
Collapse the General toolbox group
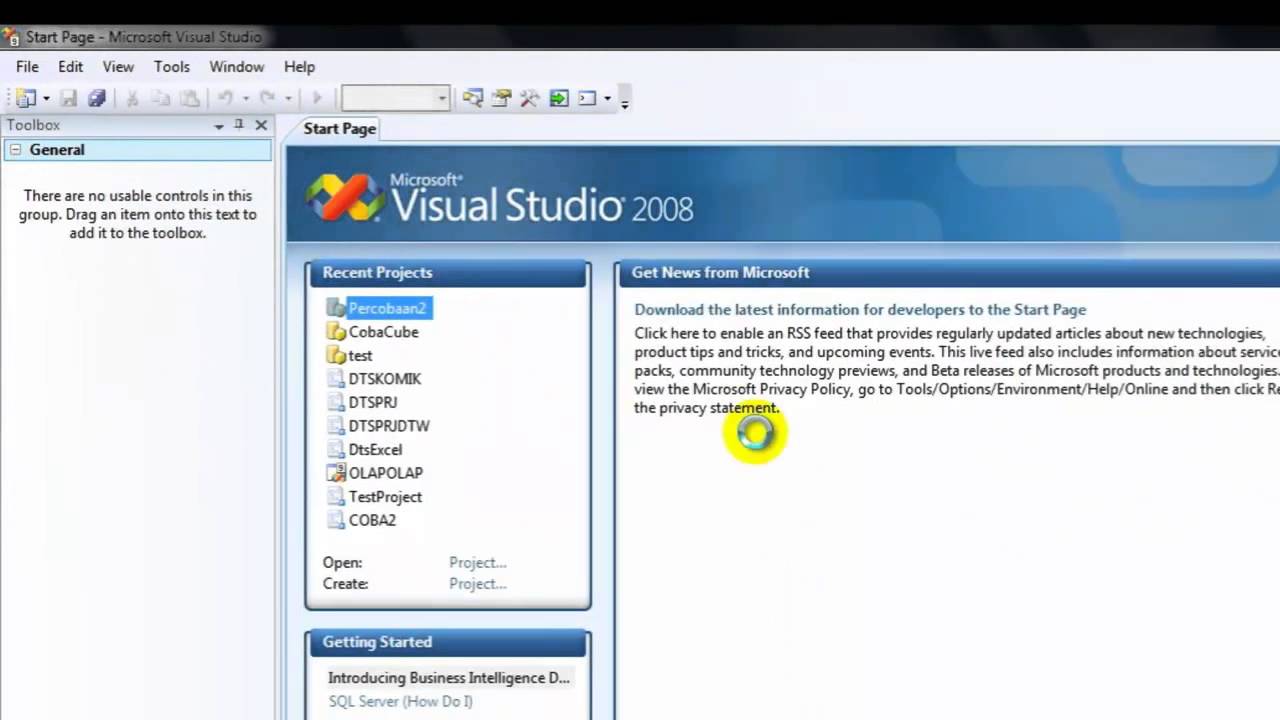(x=15, y=150)
